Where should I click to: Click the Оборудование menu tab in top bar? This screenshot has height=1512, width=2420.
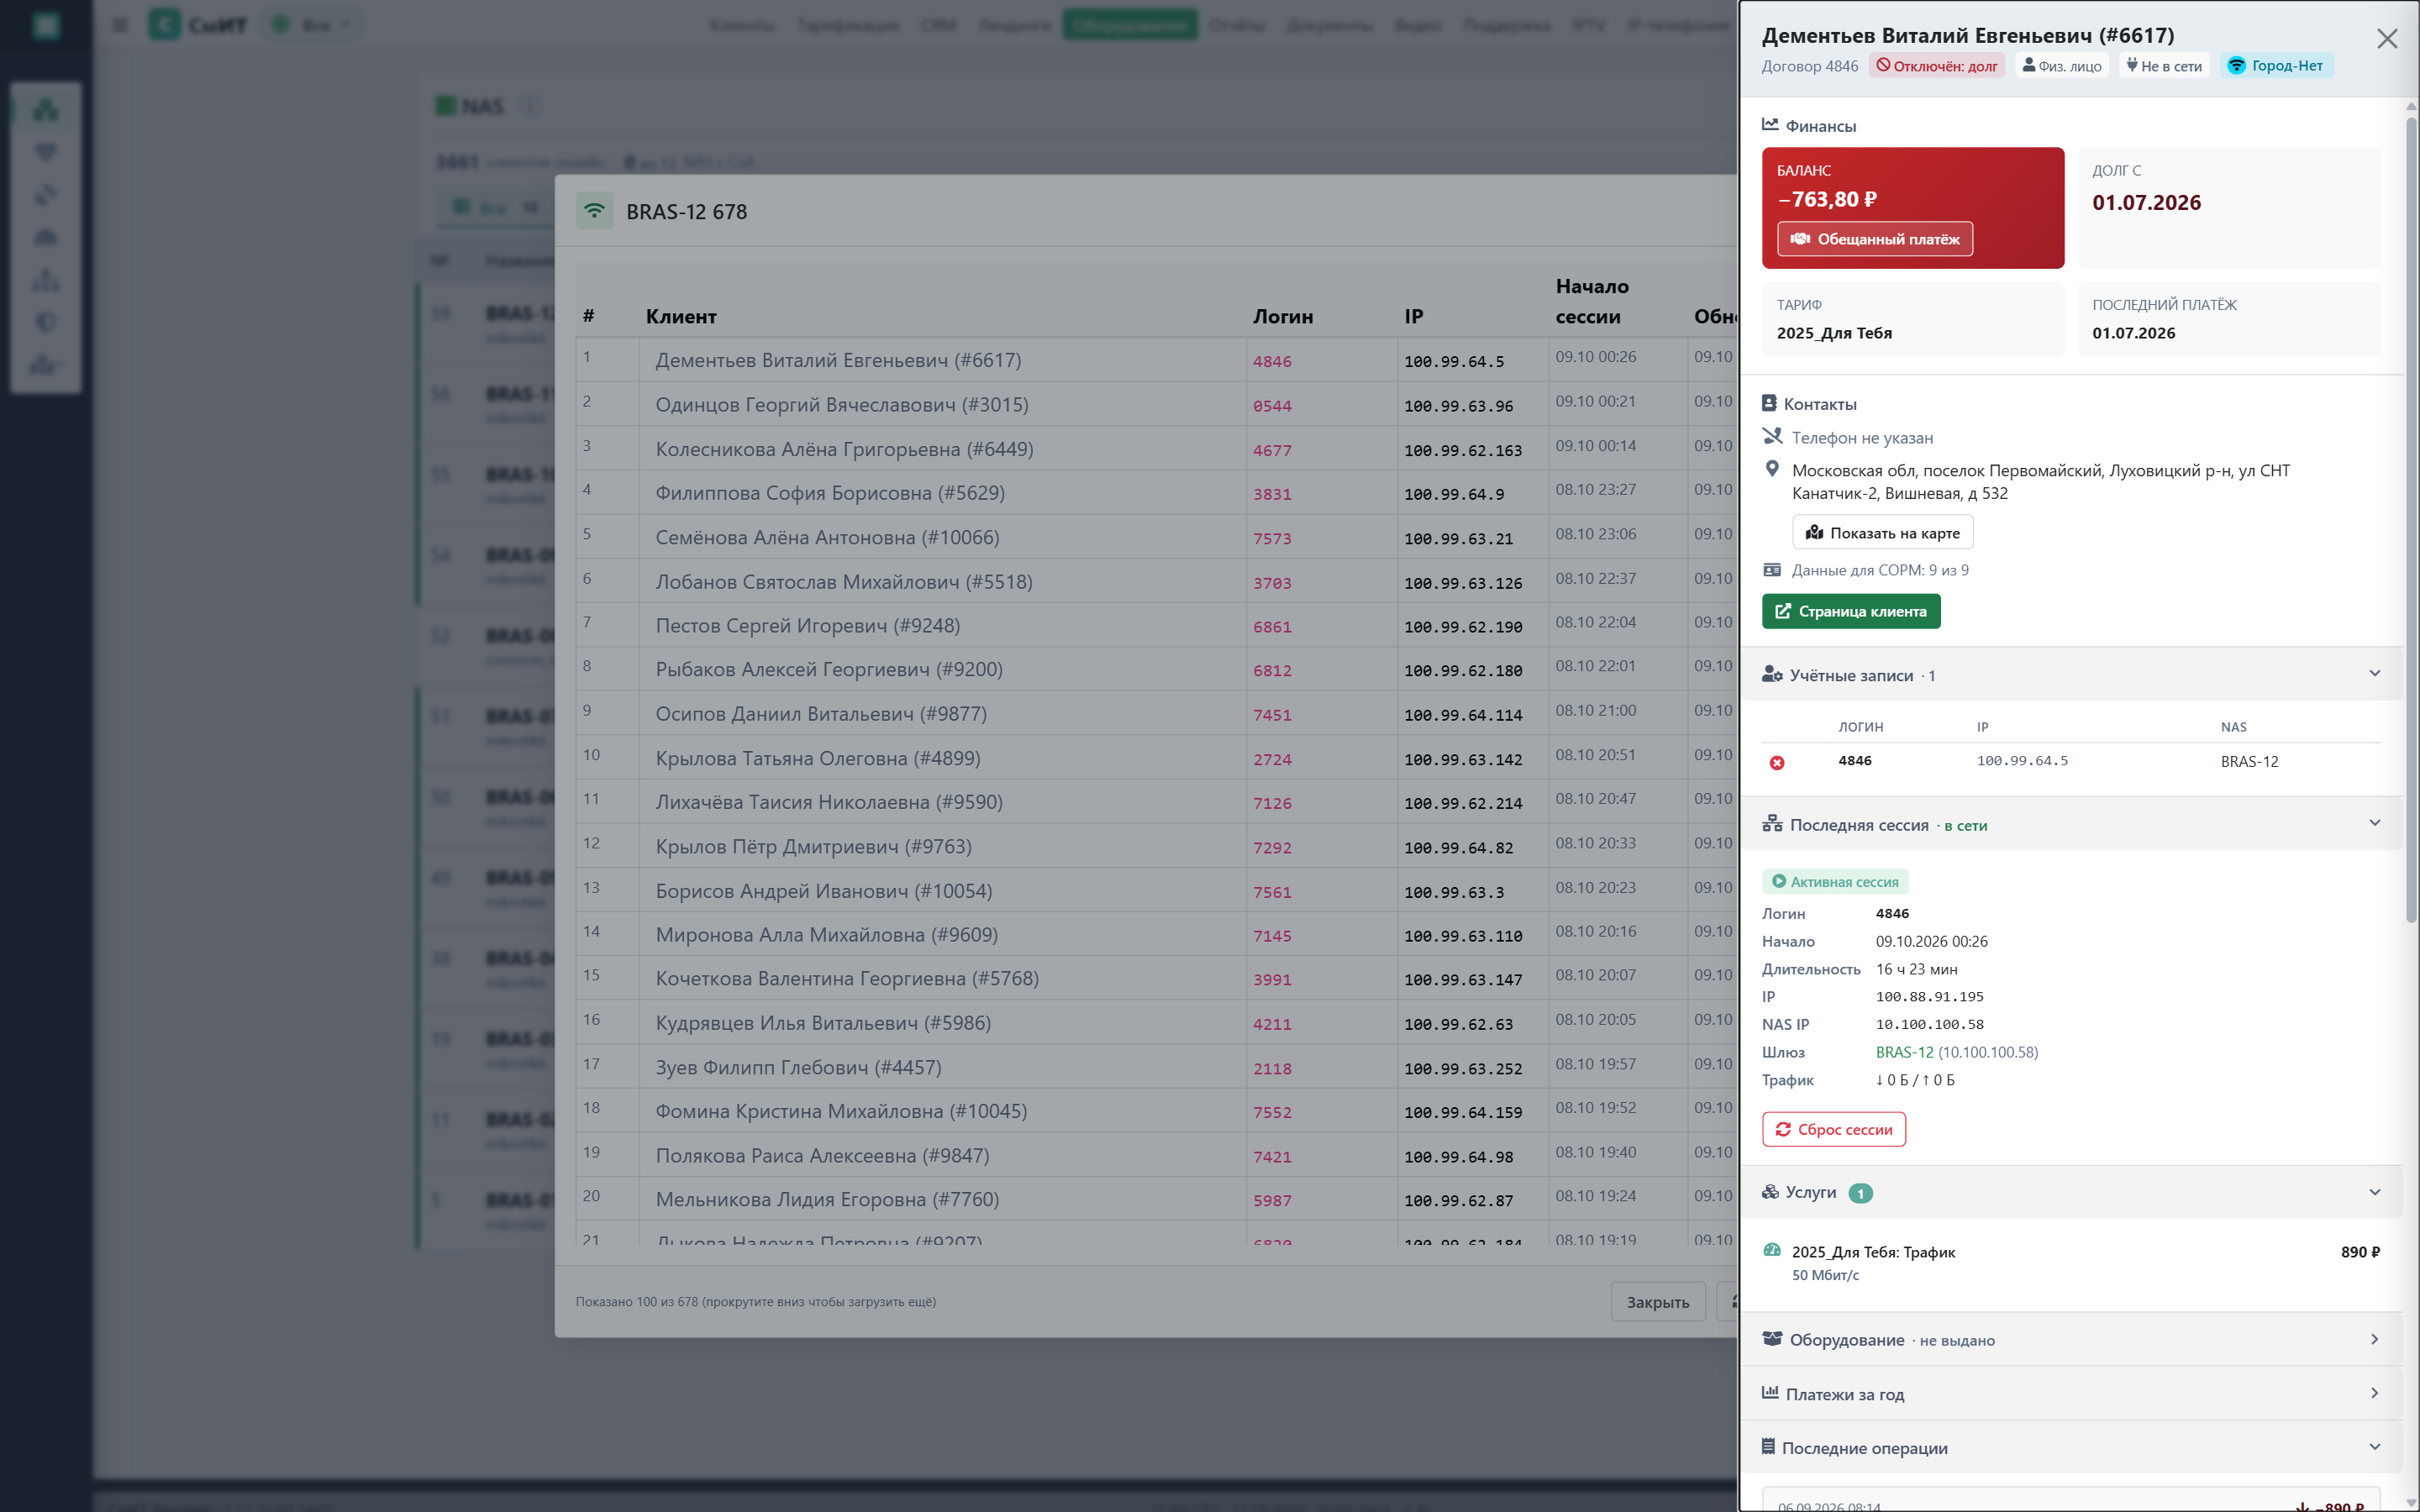pos(1129,25)
